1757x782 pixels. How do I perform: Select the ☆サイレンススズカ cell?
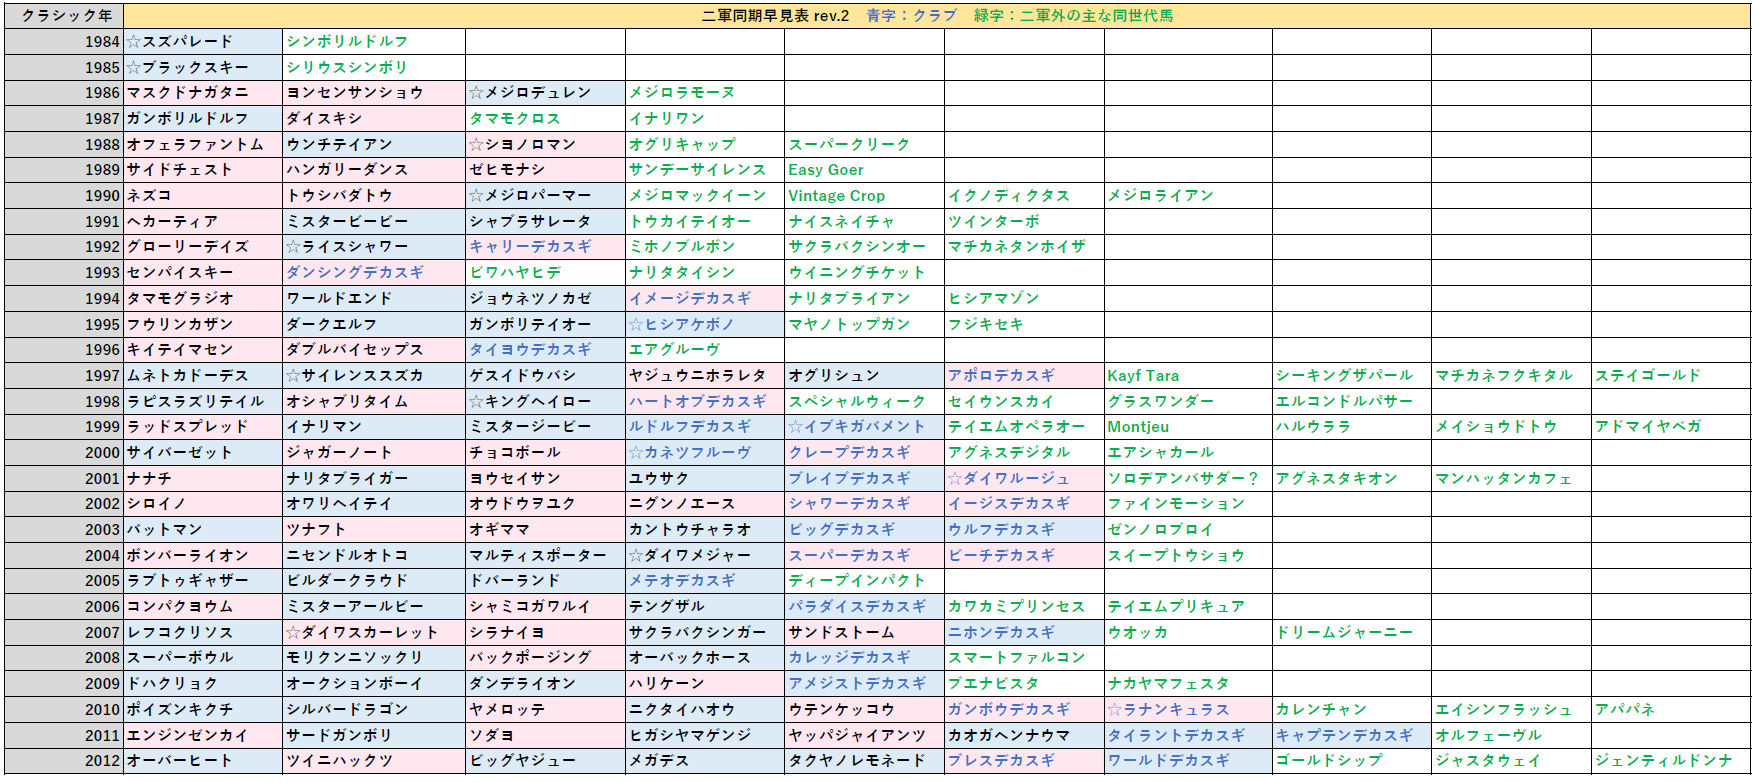pyautogui.click(x=373, y=376)
